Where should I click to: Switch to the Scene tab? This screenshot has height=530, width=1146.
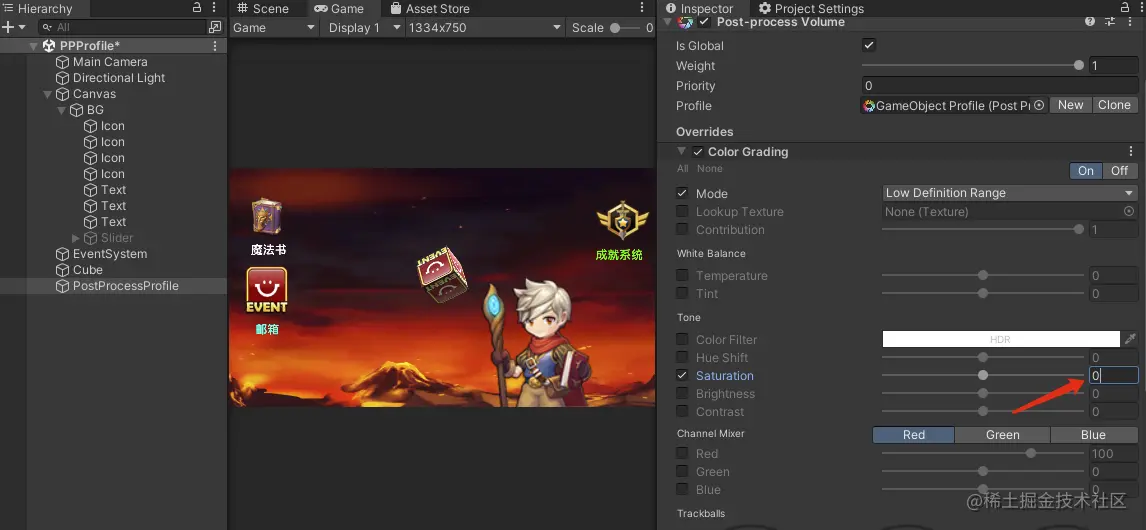(x=263, y=9)
